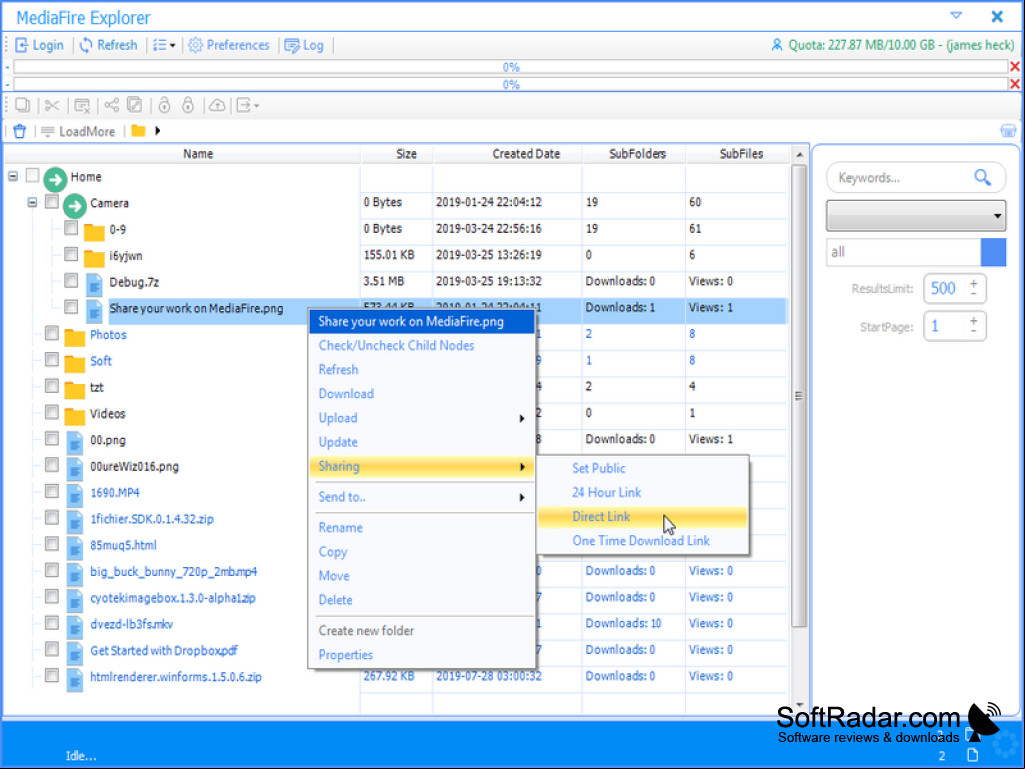Check the Home checkbox
The image size is (1025, 769).
(x=32, y=175)
